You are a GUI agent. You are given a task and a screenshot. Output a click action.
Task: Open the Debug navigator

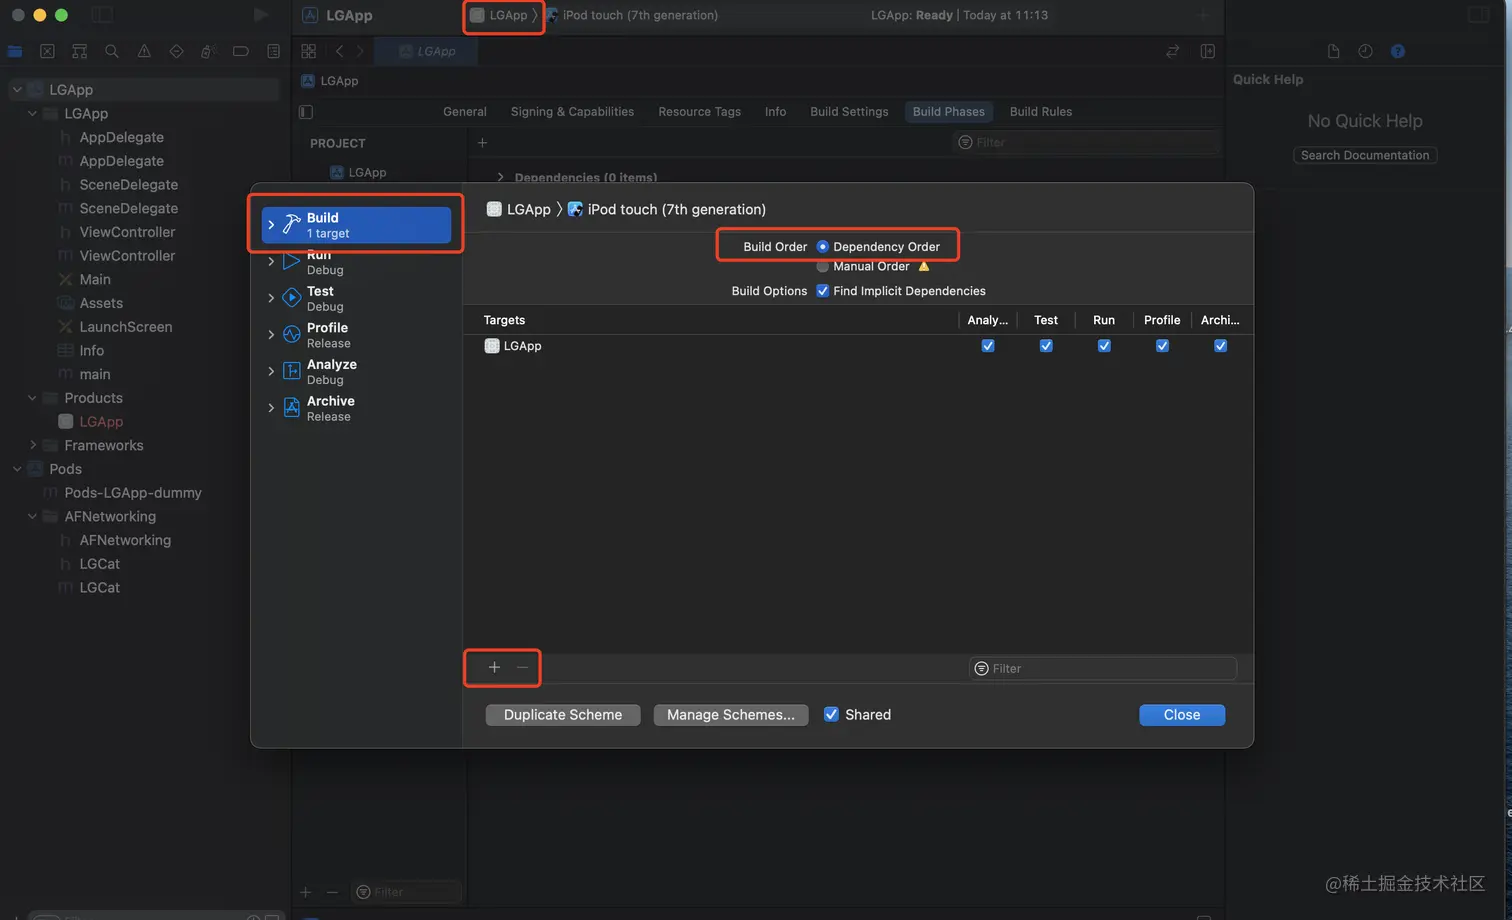[208, 51]
